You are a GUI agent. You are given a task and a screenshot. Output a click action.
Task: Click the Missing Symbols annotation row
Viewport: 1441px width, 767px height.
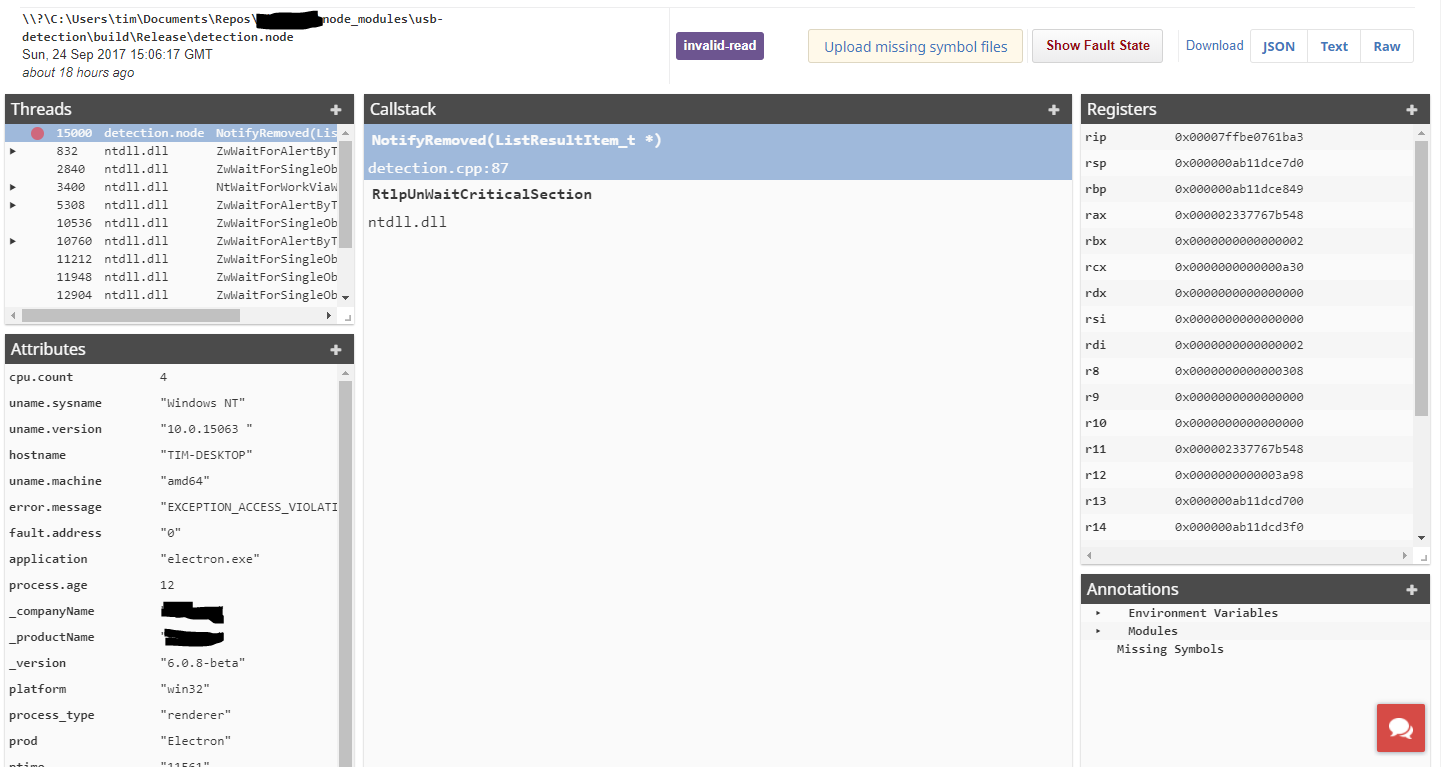(1170, 649)
